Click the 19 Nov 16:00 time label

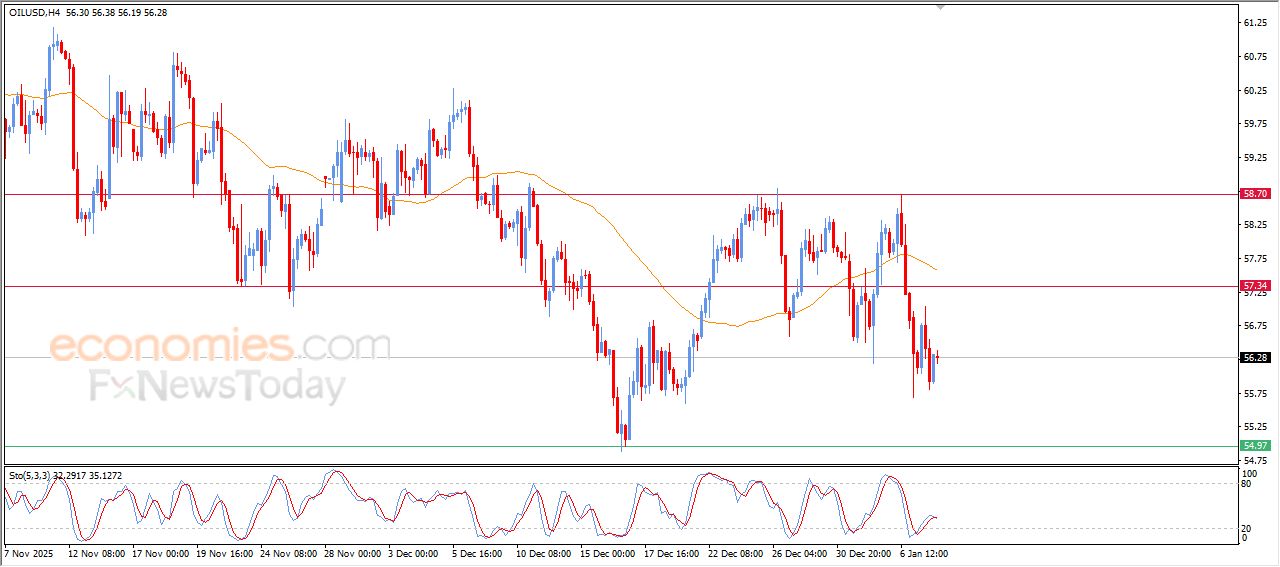225,553
